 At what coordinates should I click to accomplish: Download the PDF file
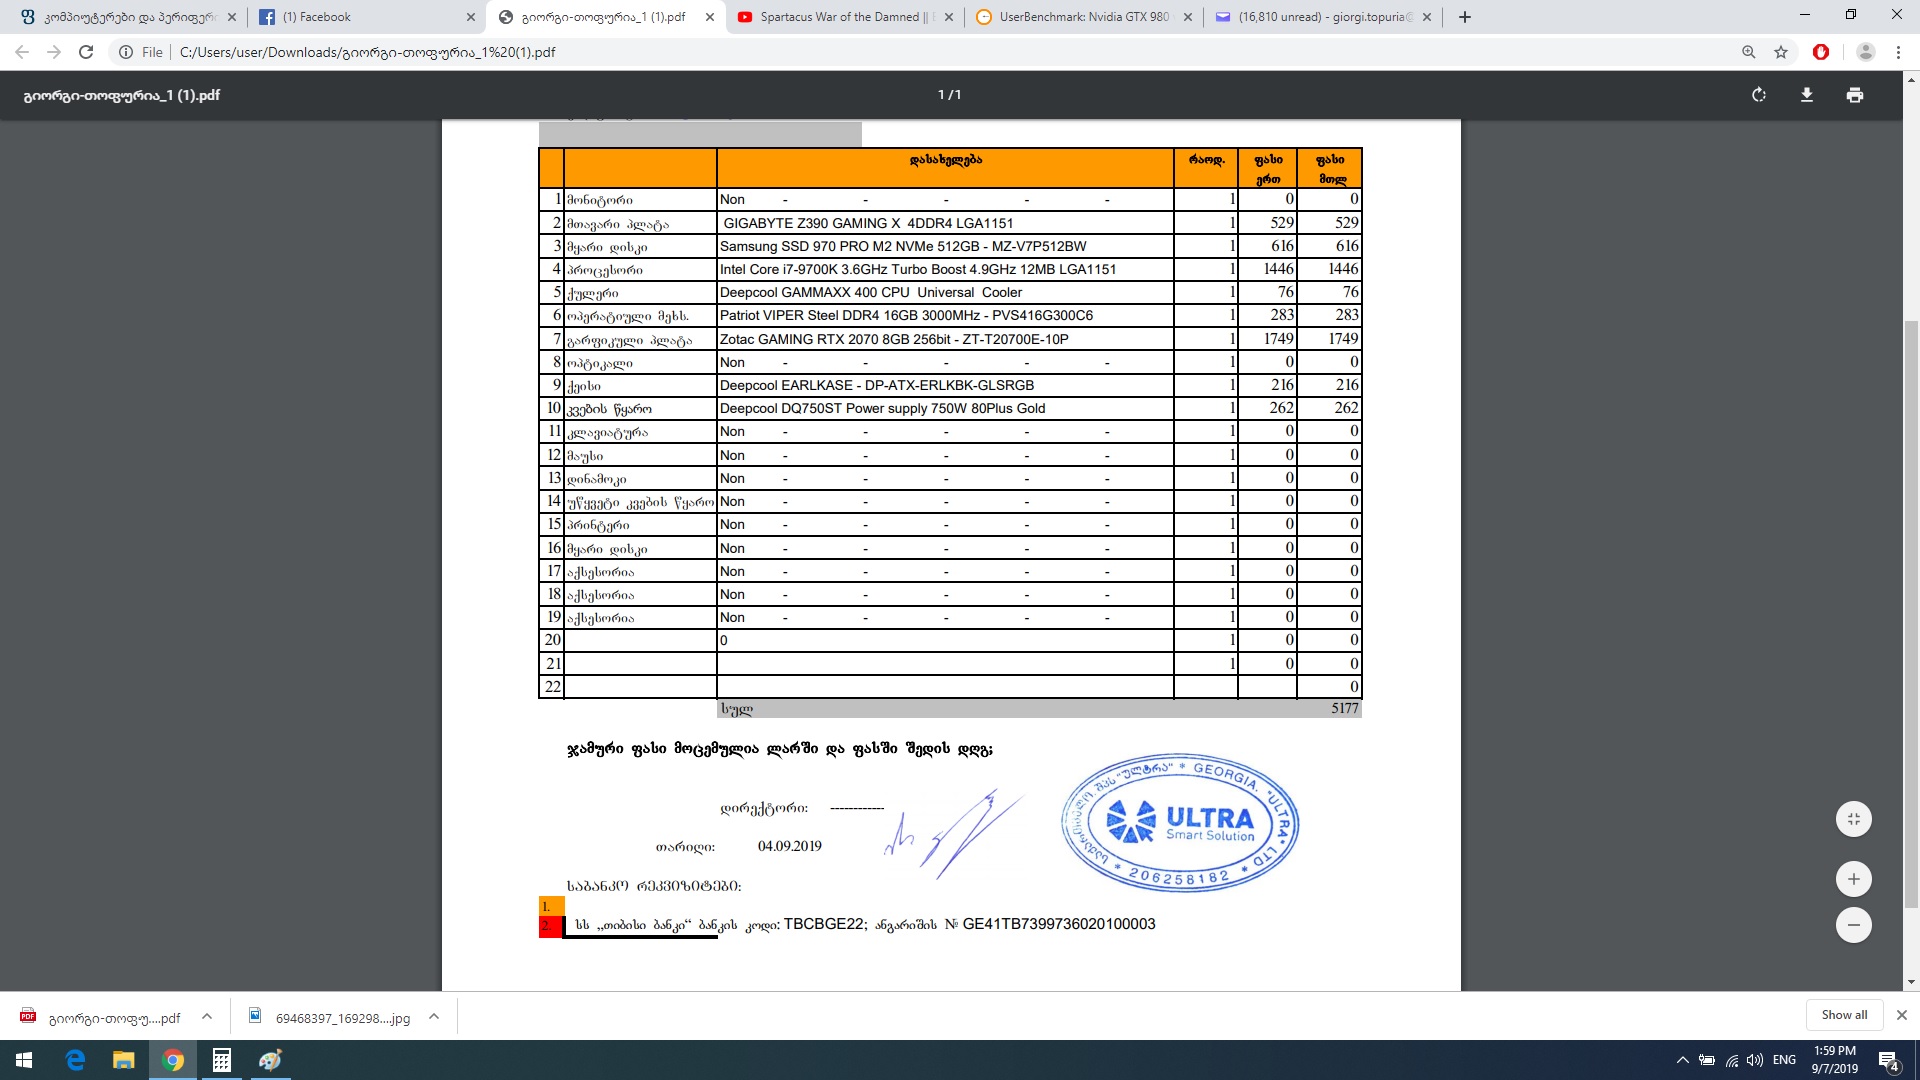[x=1807, y=95]
